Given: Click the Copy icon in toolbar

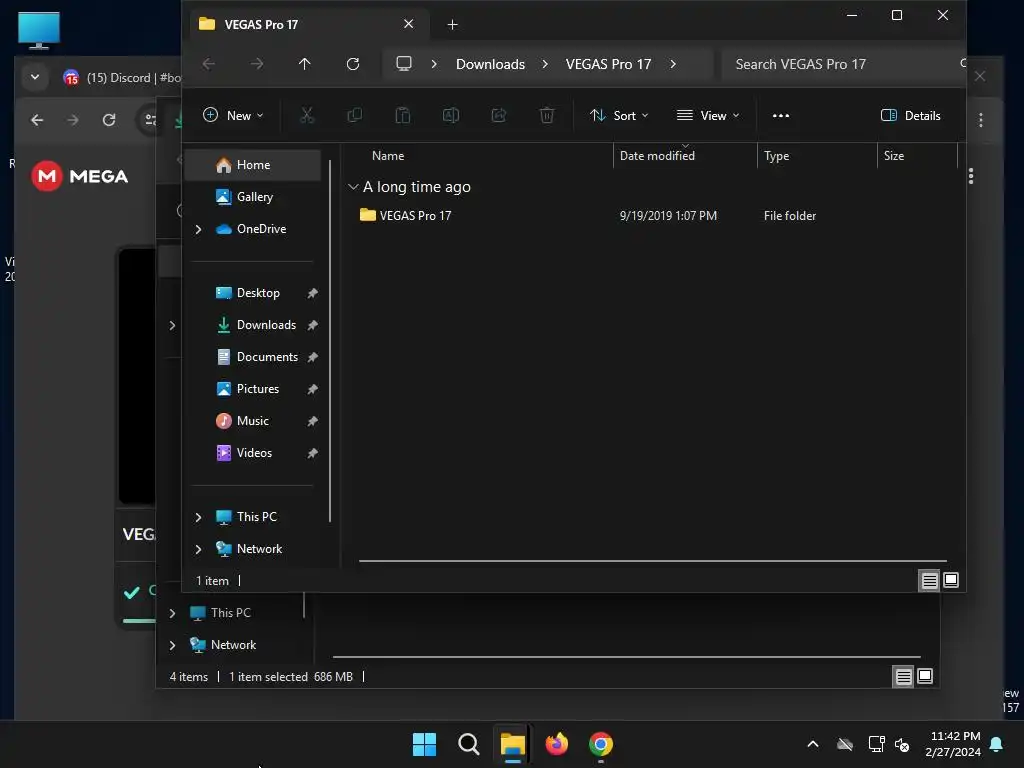Looking at the screenshot, I should click(x=355, y=116).
